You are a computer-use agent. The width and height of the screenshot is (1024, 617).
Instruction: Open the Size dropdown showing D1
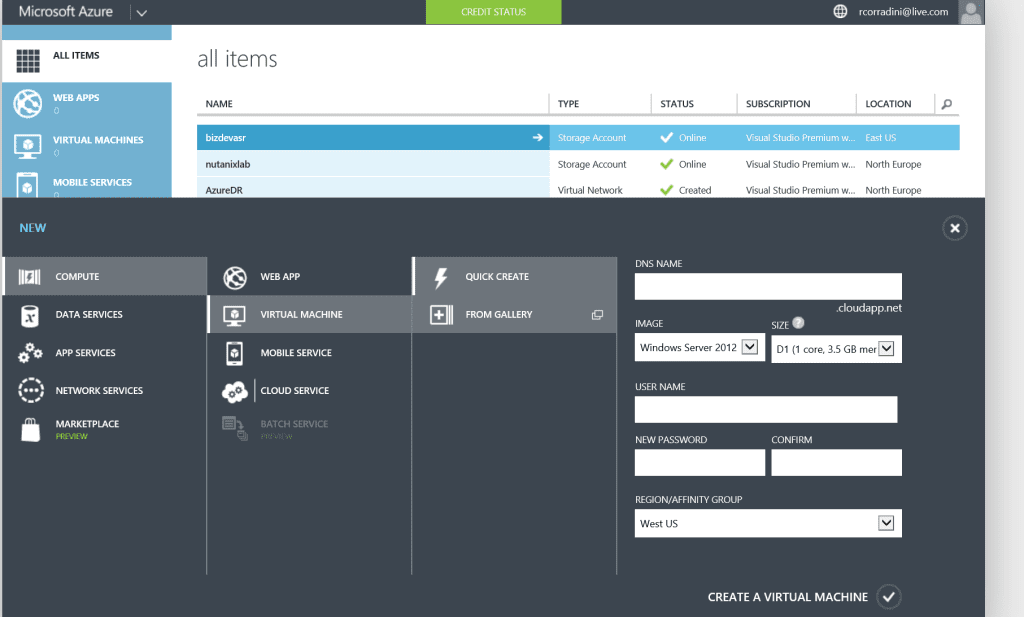(x=837, y=349)
